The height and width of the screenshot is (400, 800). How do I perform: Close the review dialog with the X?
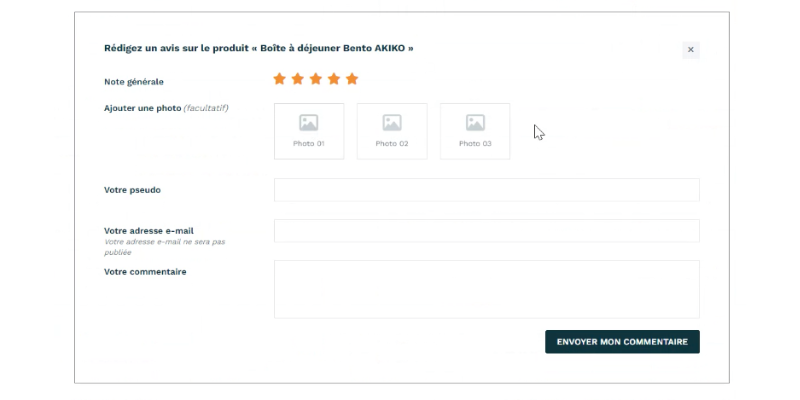coord(691,49)
